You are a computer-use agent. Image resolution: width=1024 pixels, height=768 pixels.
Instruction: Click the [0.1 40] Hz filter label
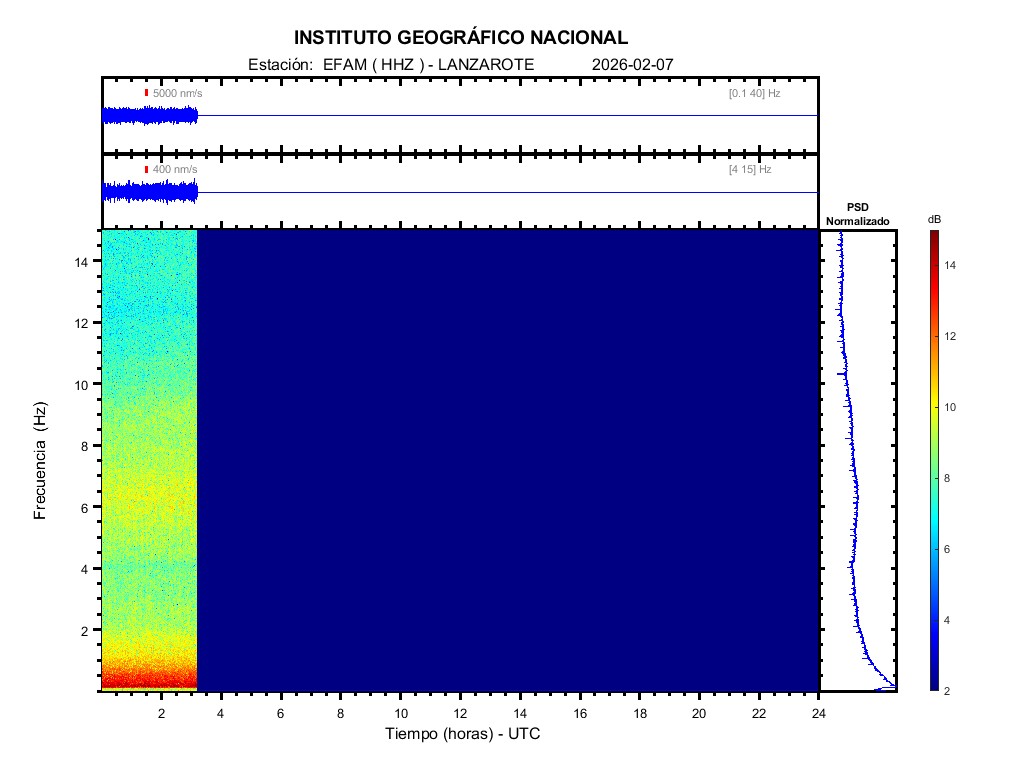point(754,93)
